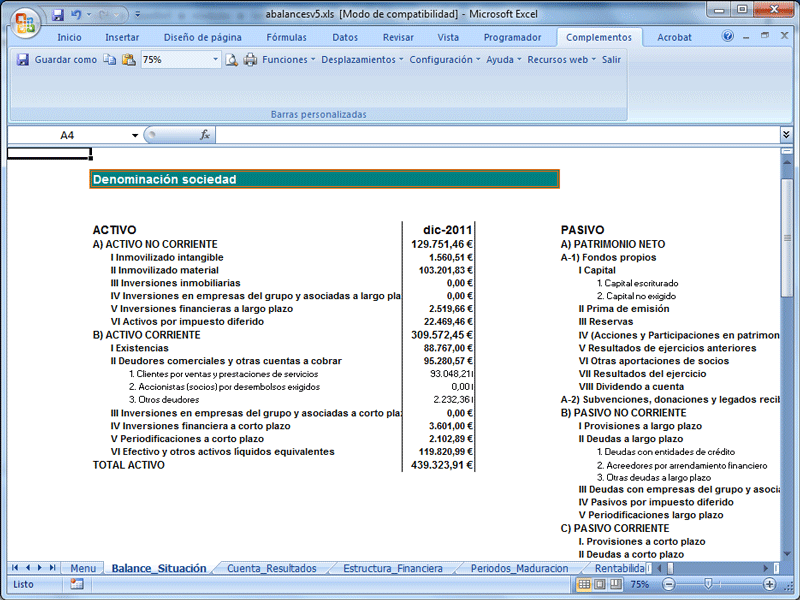Screen dimensions: 800x600
Task: Select the 3. Otros deudores row label
Action: click(x=164, y=399)
